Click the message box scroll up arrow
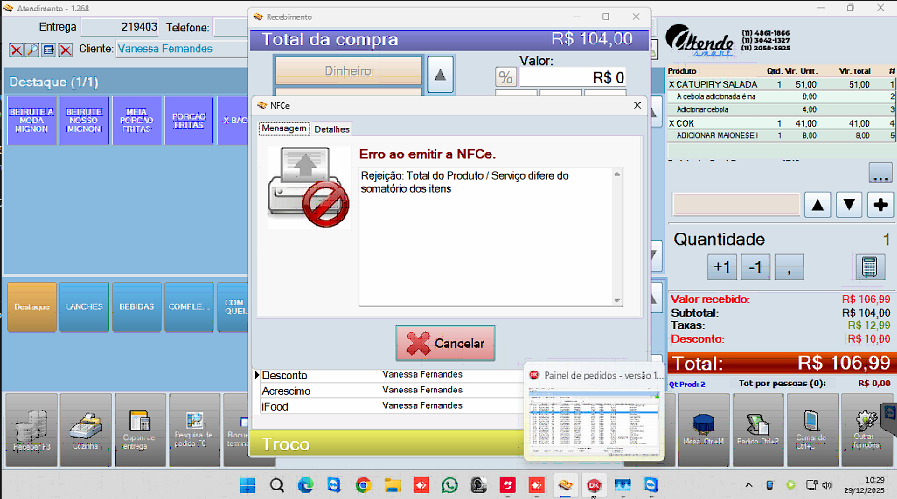The height and width of the screenshot is (499, 897). pyautogui.click(x=617, y=174)
